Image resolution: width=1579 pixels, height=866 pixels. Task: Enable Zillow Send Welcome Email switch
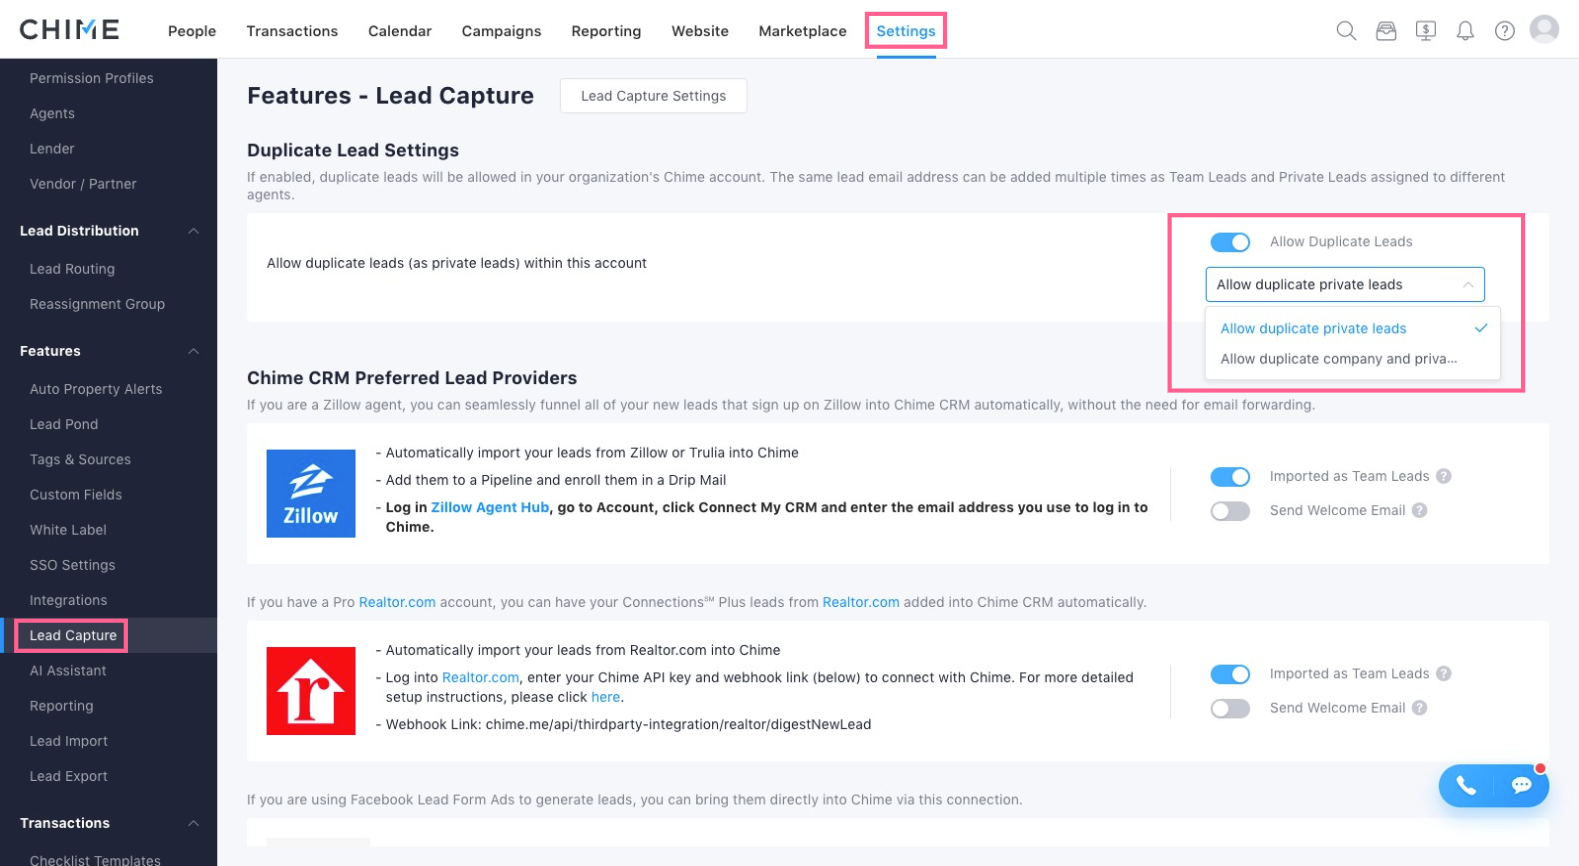(1230, 511)
